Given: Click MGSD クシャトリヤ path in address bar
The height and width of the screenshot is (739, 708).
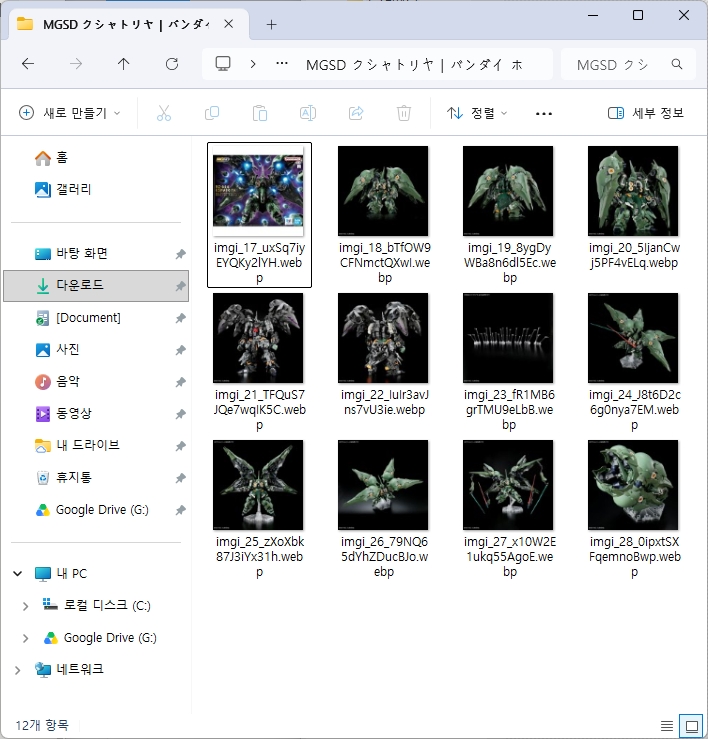Looking at the screenshot, I should pyautogui.click(x=414, y=65).
